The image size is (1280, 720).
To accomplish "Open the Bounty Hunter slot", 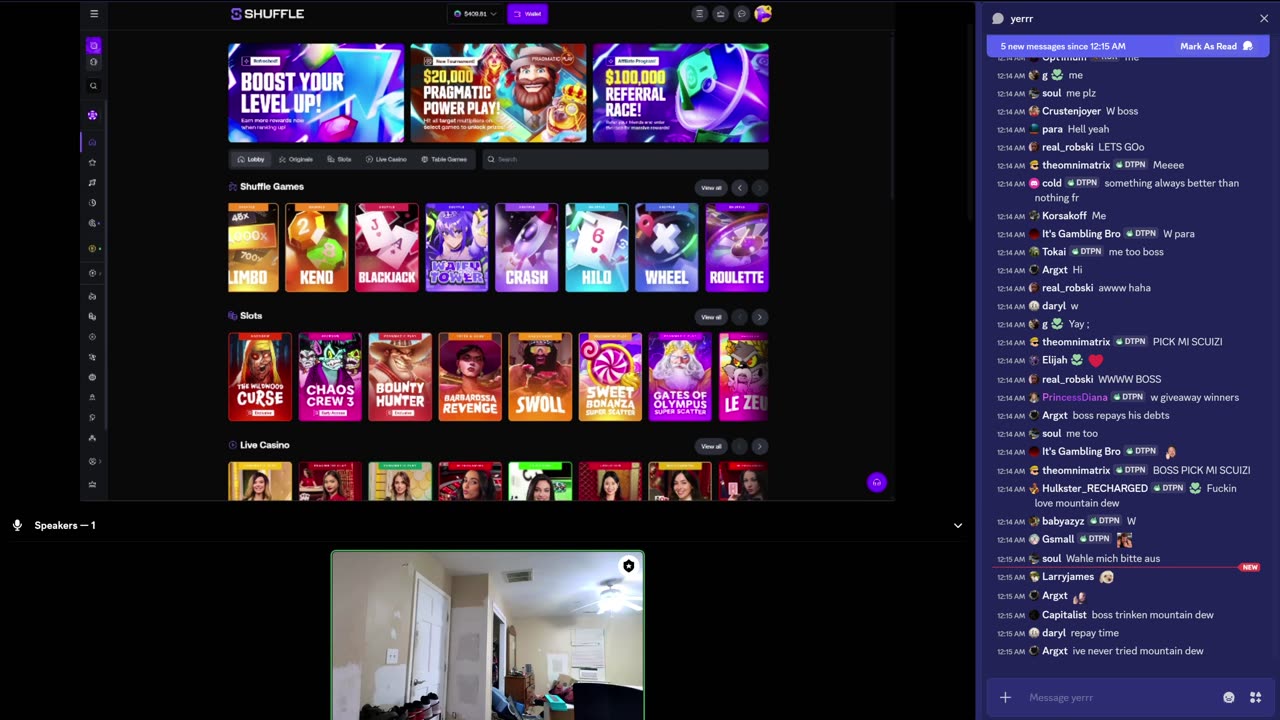I will click(400, 377).
